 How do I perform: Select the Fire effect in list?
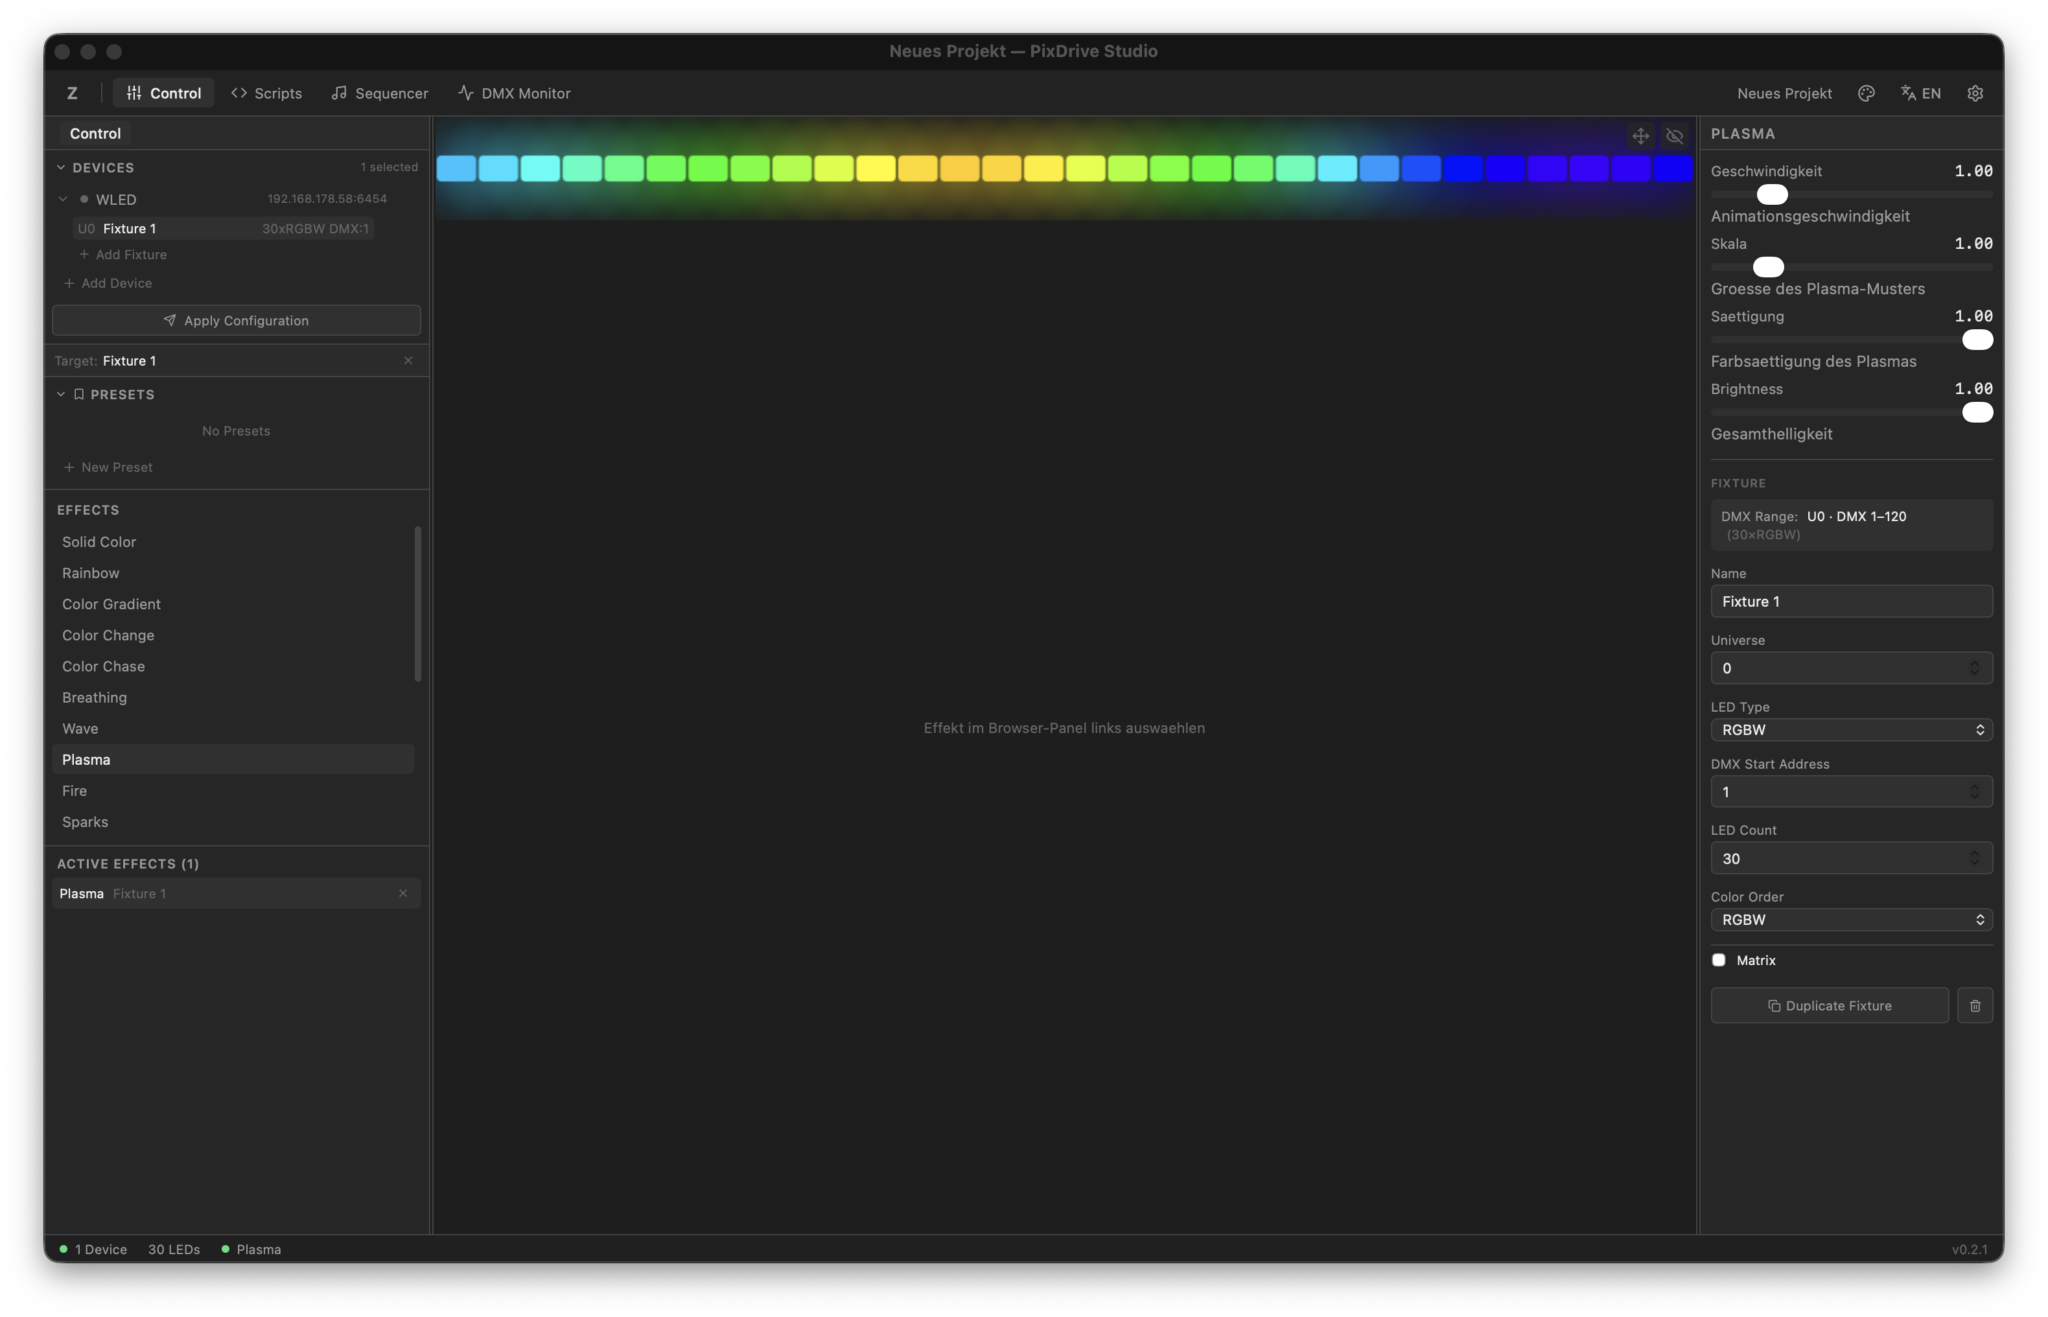(75, 791)
